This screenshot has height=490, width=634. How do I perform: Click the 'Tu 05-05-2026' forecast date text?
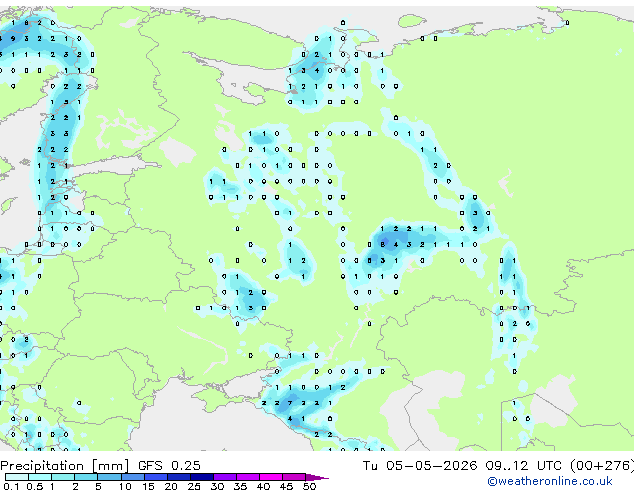point(420,465)
